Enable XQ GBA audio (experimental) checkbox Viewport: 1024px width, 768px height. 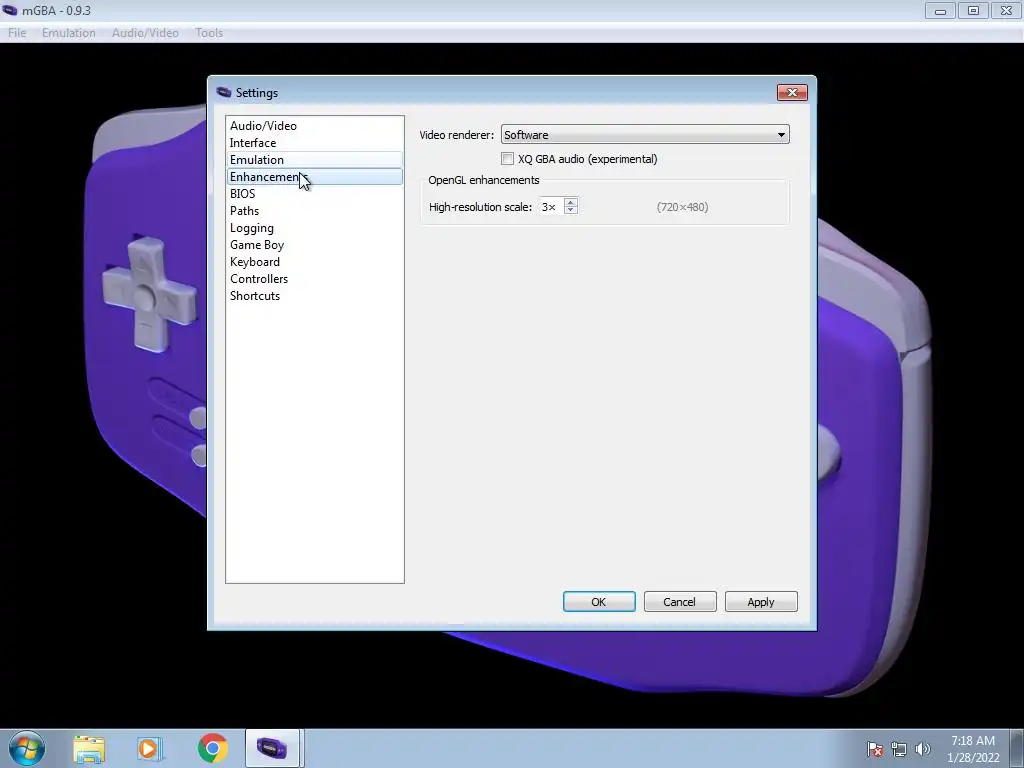pyautogui.click(x=507, y=159)
